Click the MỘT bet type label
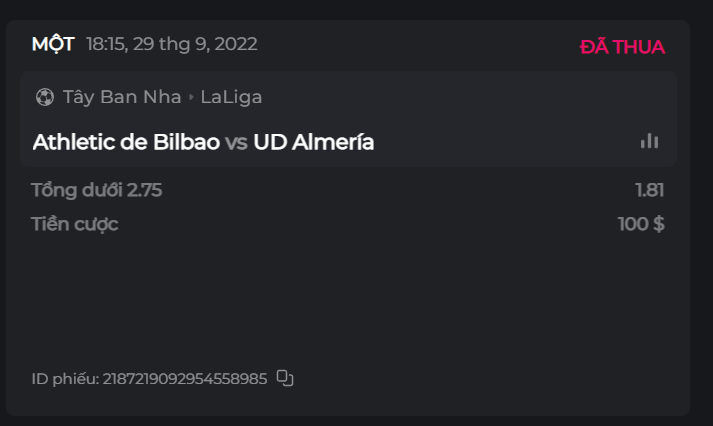Screen dimensions: 713x426 point(52,44)
